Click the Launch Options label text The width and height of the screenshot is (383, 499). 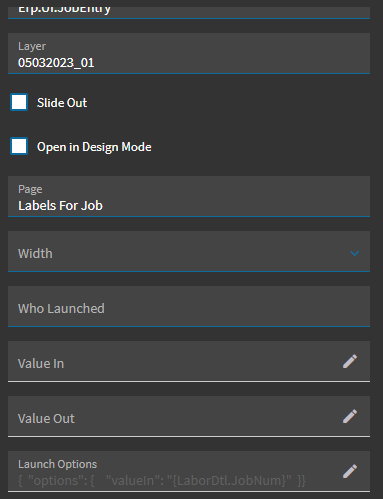[x=58, y=464]
